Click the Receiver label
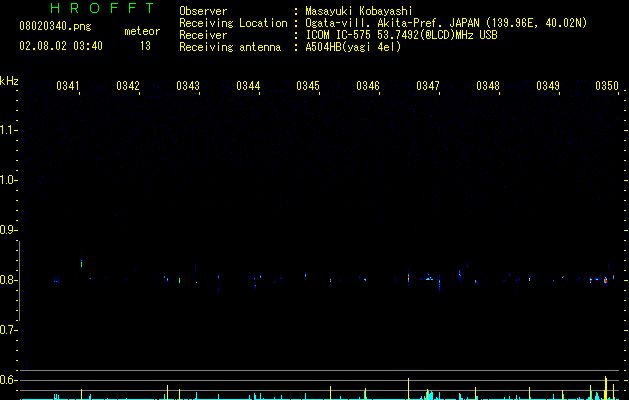 point(203,35)
